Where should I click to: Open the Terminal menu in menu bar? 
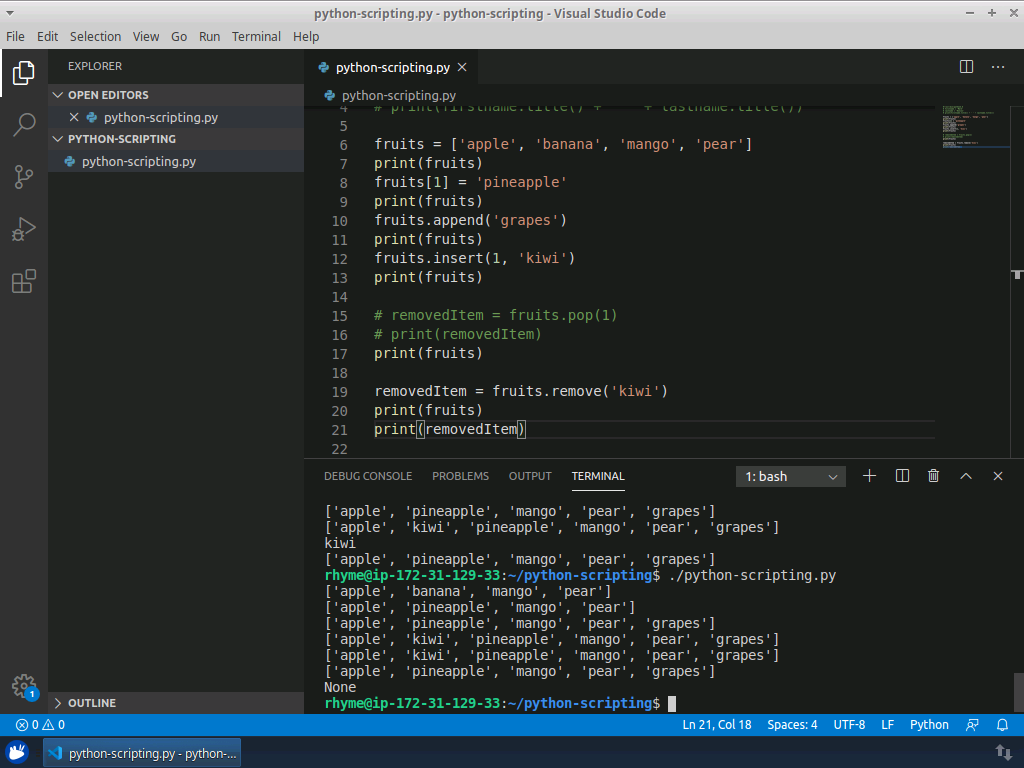coord(256,36)
